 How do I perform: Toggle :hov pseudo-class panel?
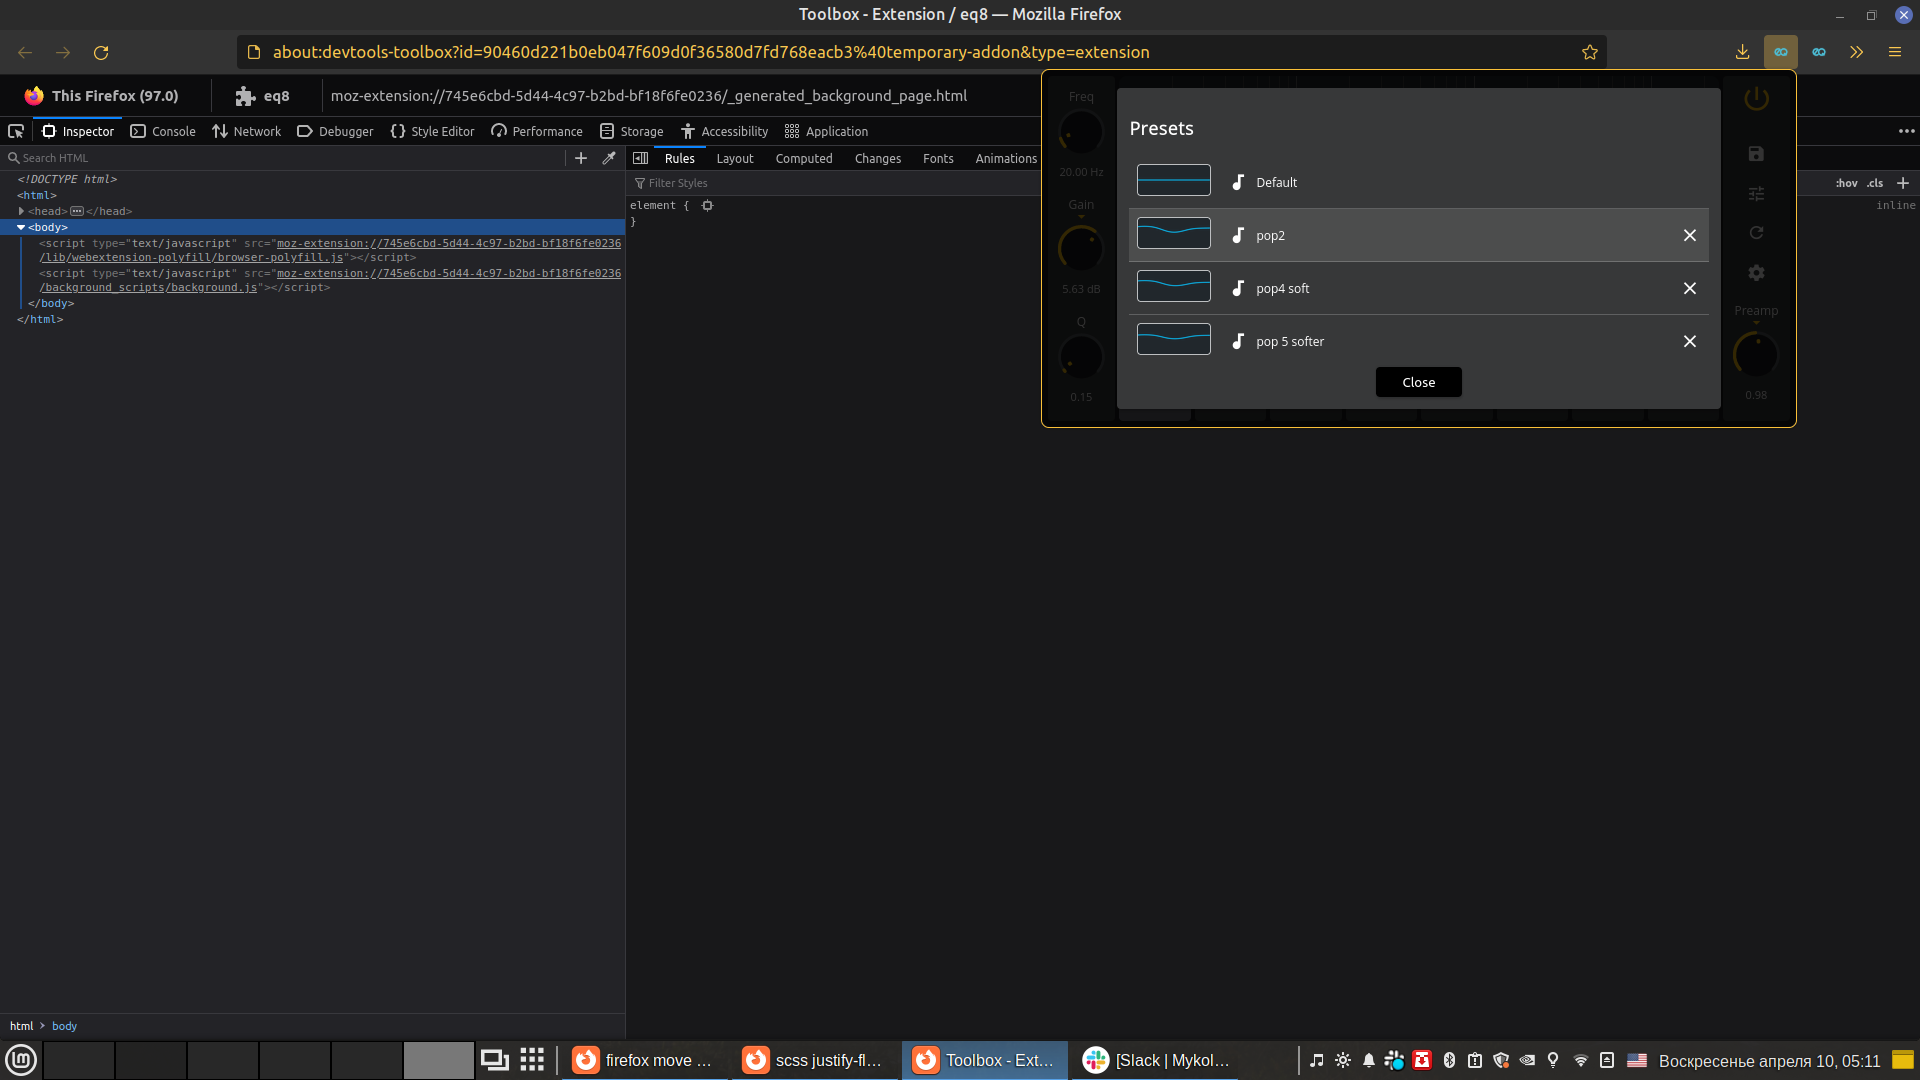1846,183
